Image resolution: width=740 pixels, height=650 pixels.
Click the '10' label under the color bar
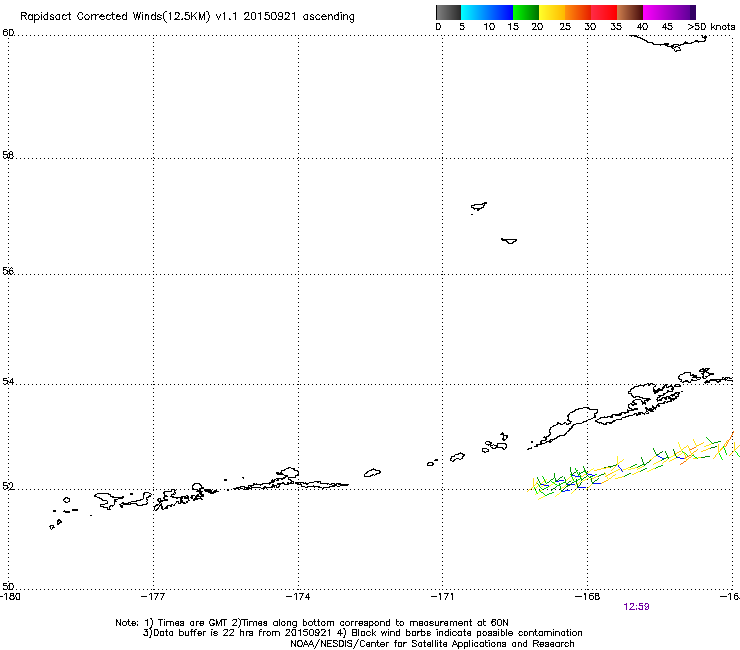(x=489, y=27)
